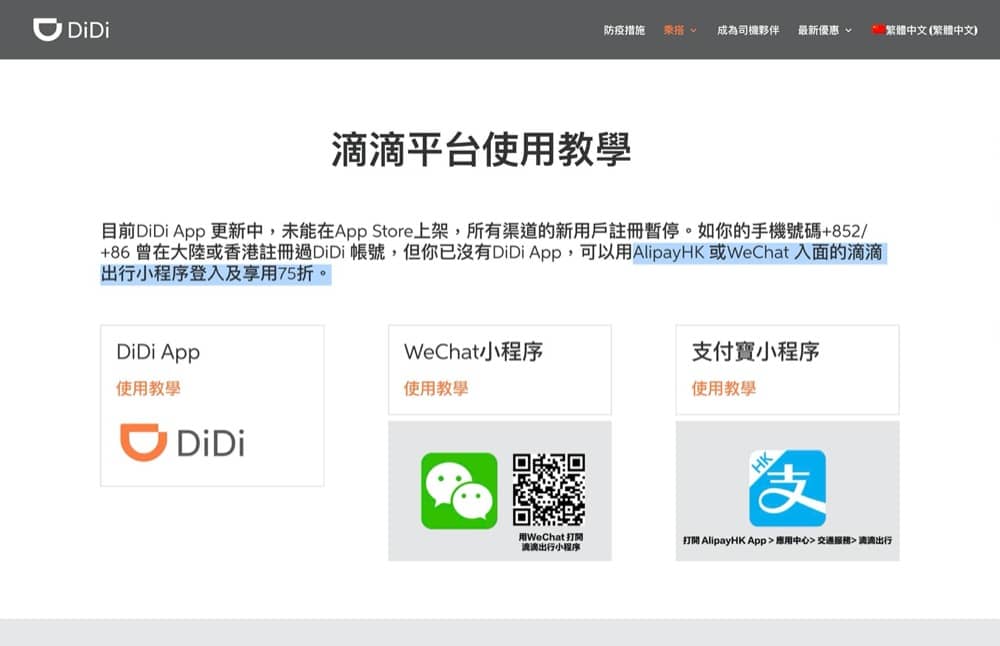Click the green WeChat icon
Viewport: 1000px width, 646px height.
pyautogui.click(x=459, y=491)
